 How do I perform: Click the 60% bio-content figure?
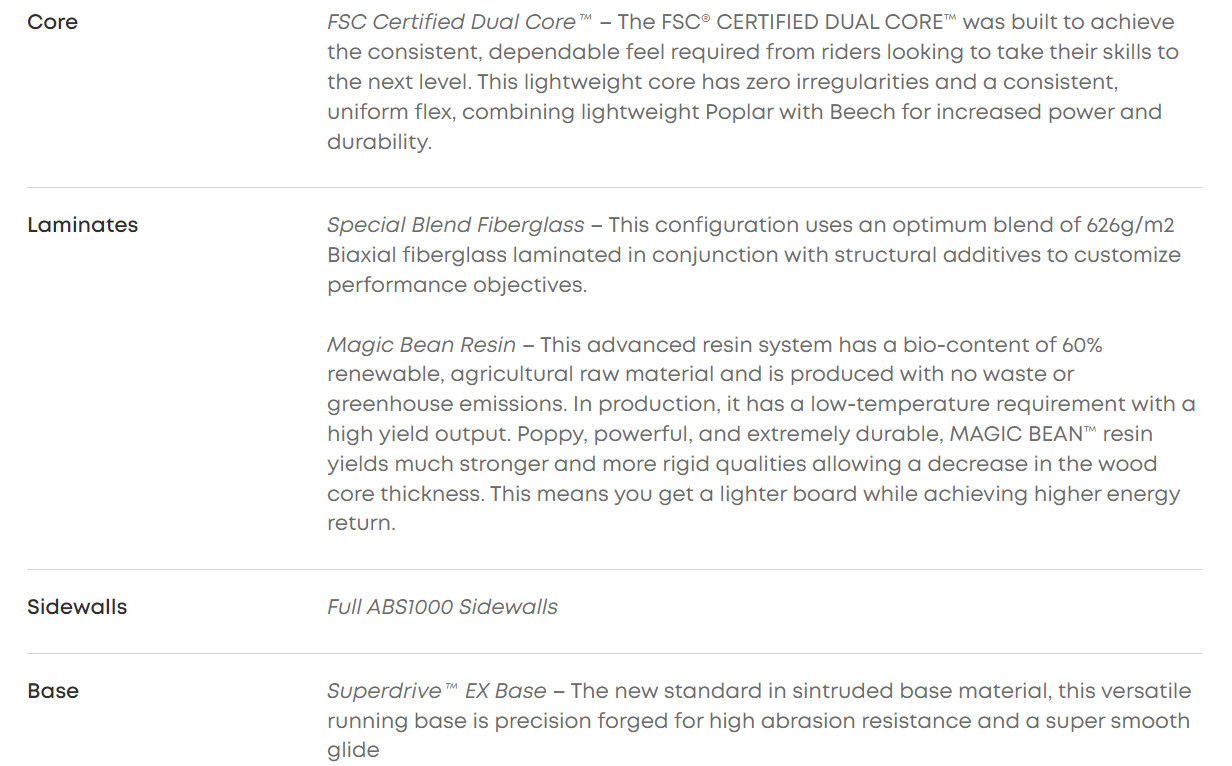1082,345
